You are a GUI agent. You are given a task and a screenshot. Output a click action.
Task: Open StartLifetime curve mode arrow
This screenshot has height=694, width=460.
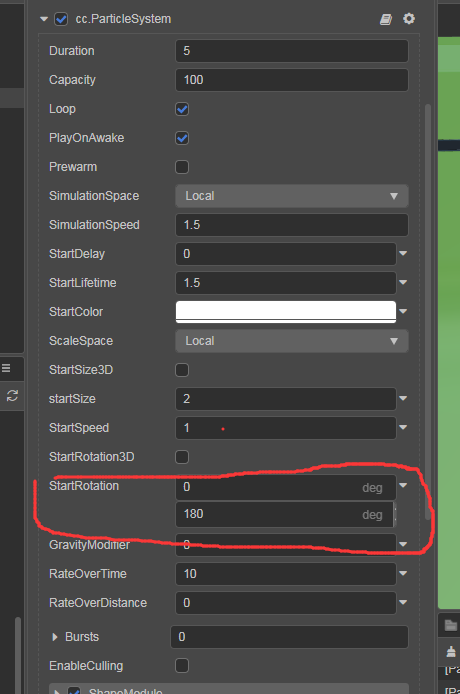tap(403, 282)
